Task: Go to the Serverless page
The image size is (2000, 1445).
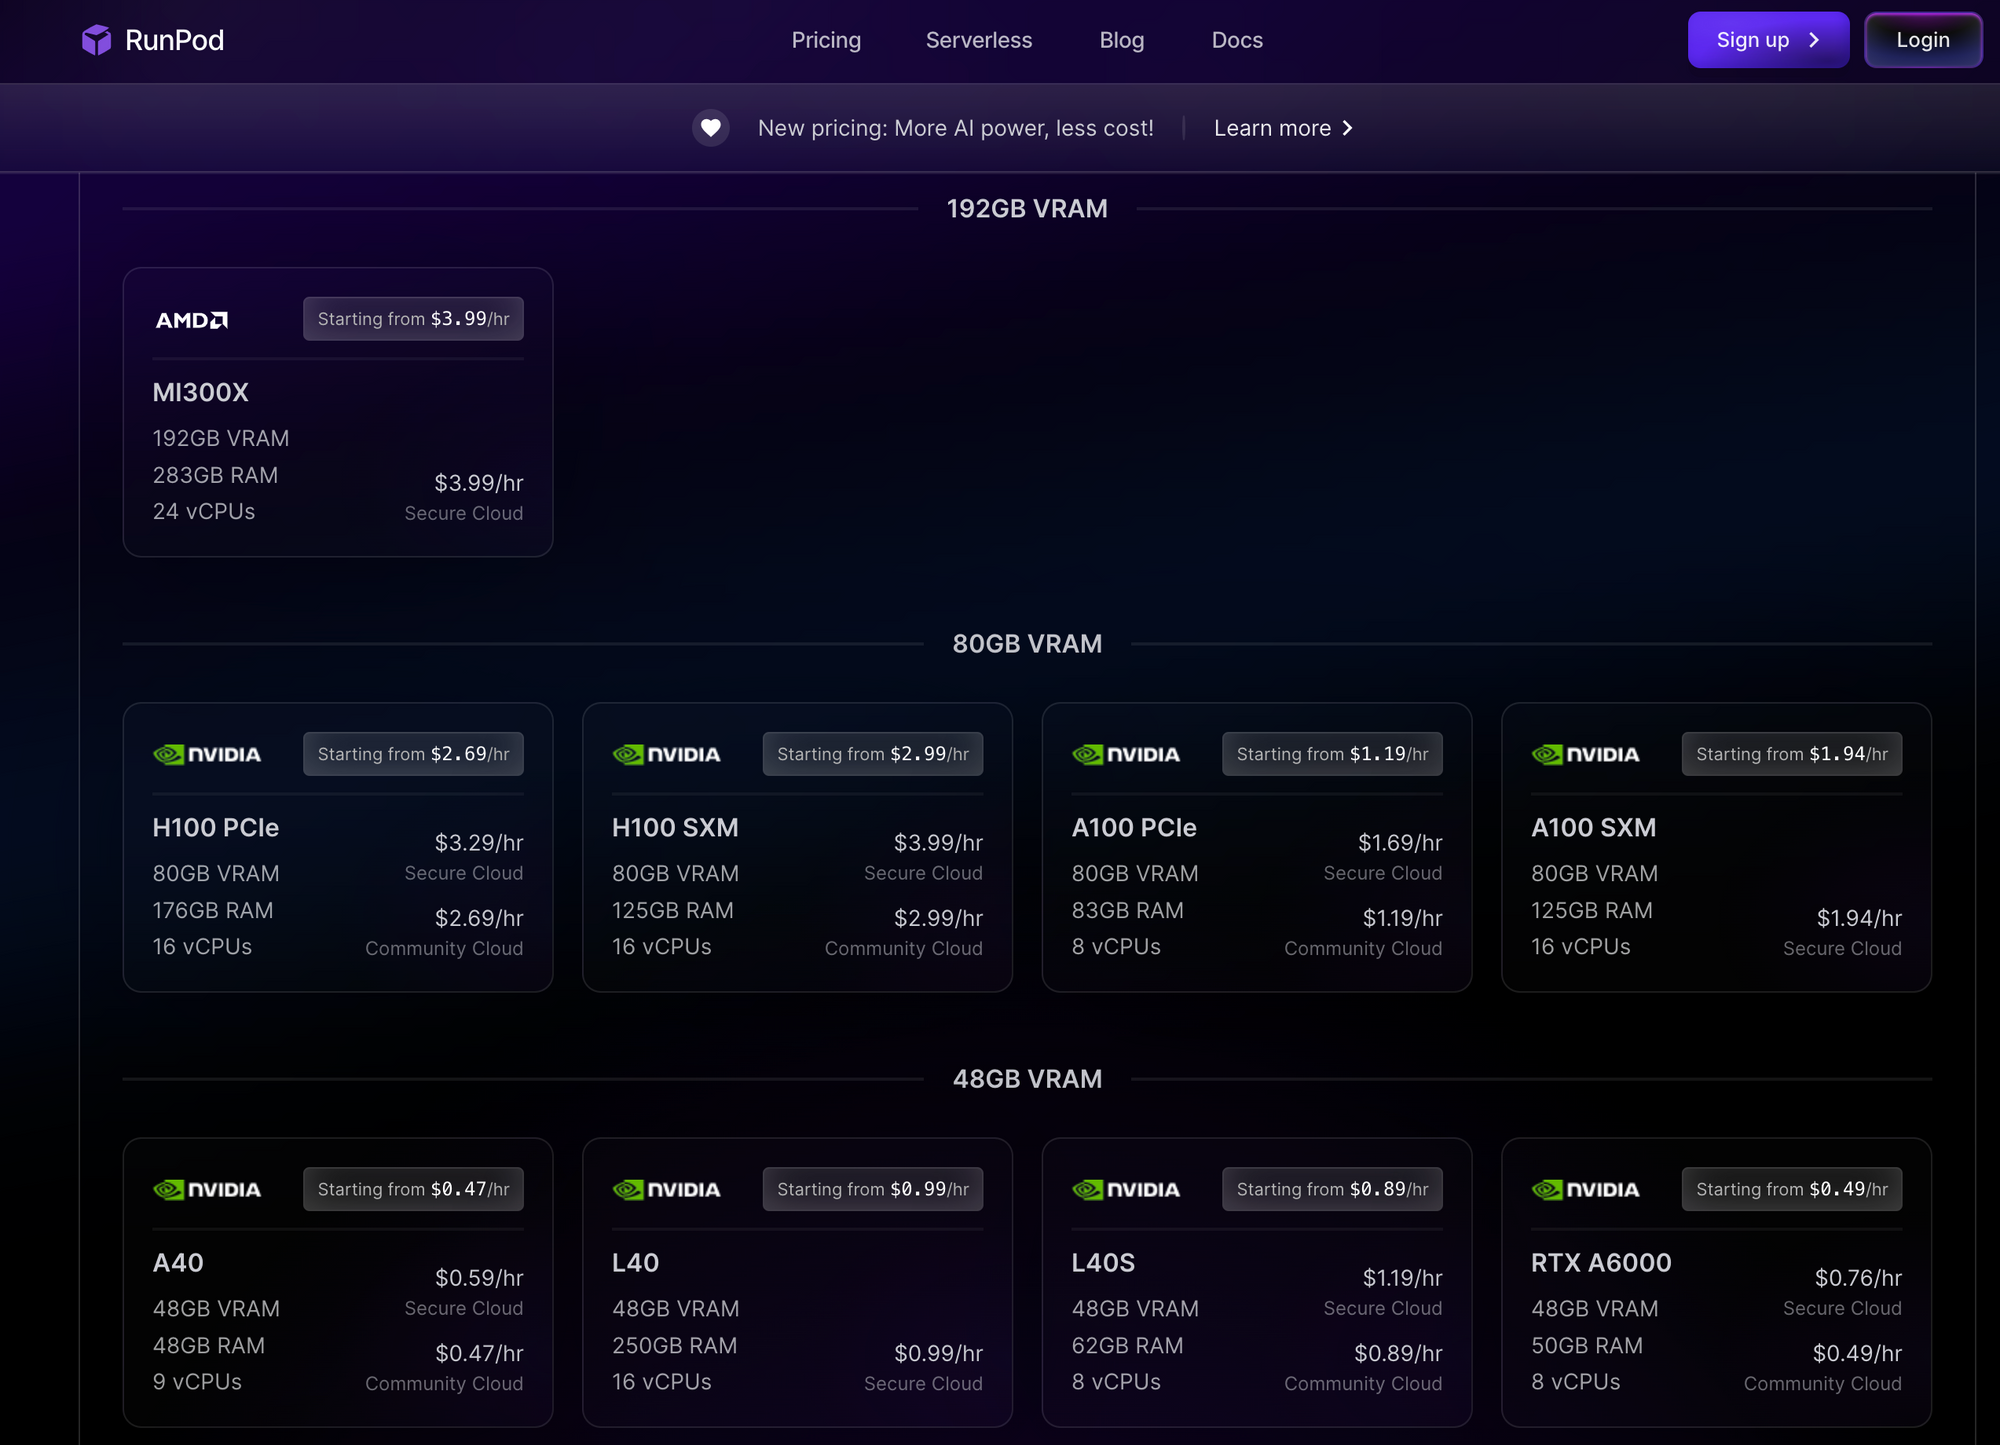Action: click(x=978, y=40)
